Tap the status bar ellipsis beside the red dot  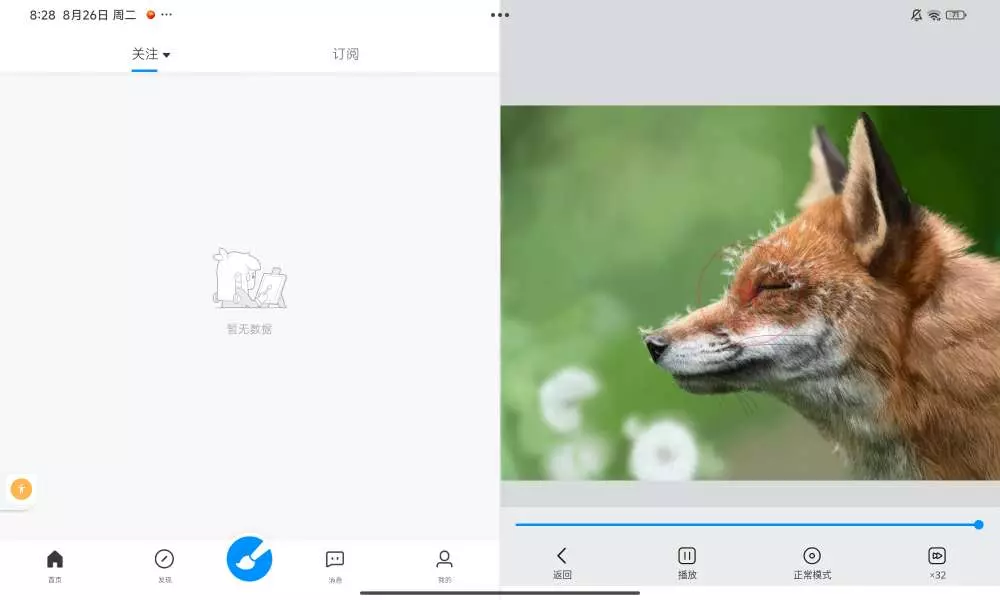[x=166, y=14]
